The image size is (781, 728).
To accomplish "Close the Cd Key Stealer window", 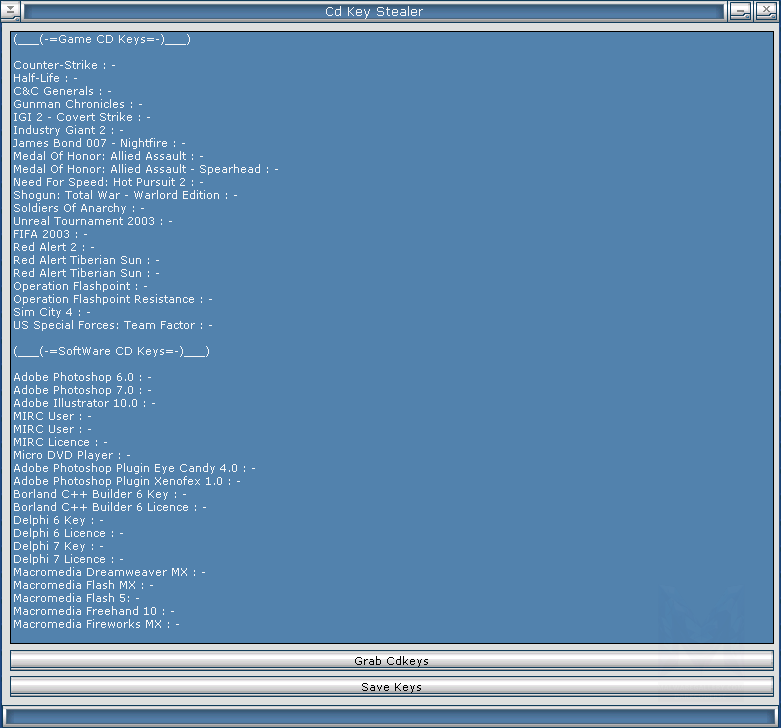I will tap(765, 12).
